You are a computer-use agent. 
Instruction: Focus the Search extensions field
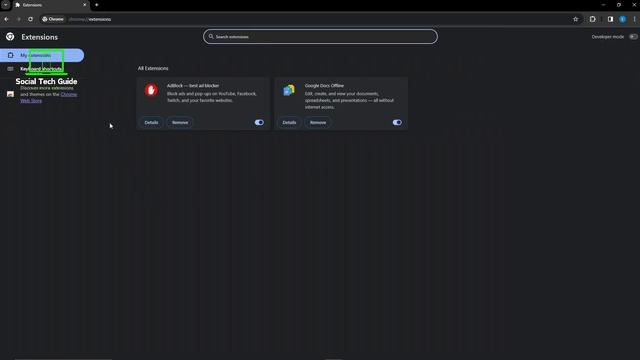tap(320, 37)
